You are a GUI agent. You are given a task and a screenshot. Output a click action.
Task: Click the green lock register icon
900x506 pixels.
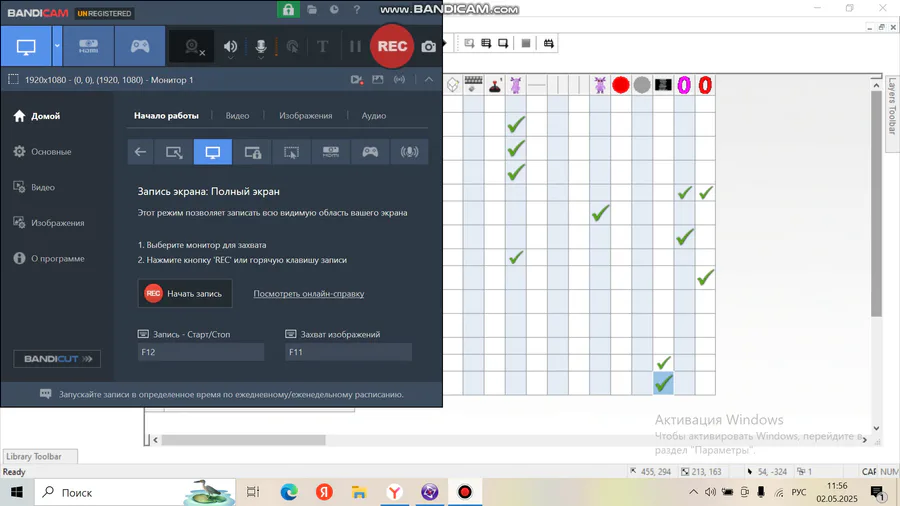click(x=288, y=10)
